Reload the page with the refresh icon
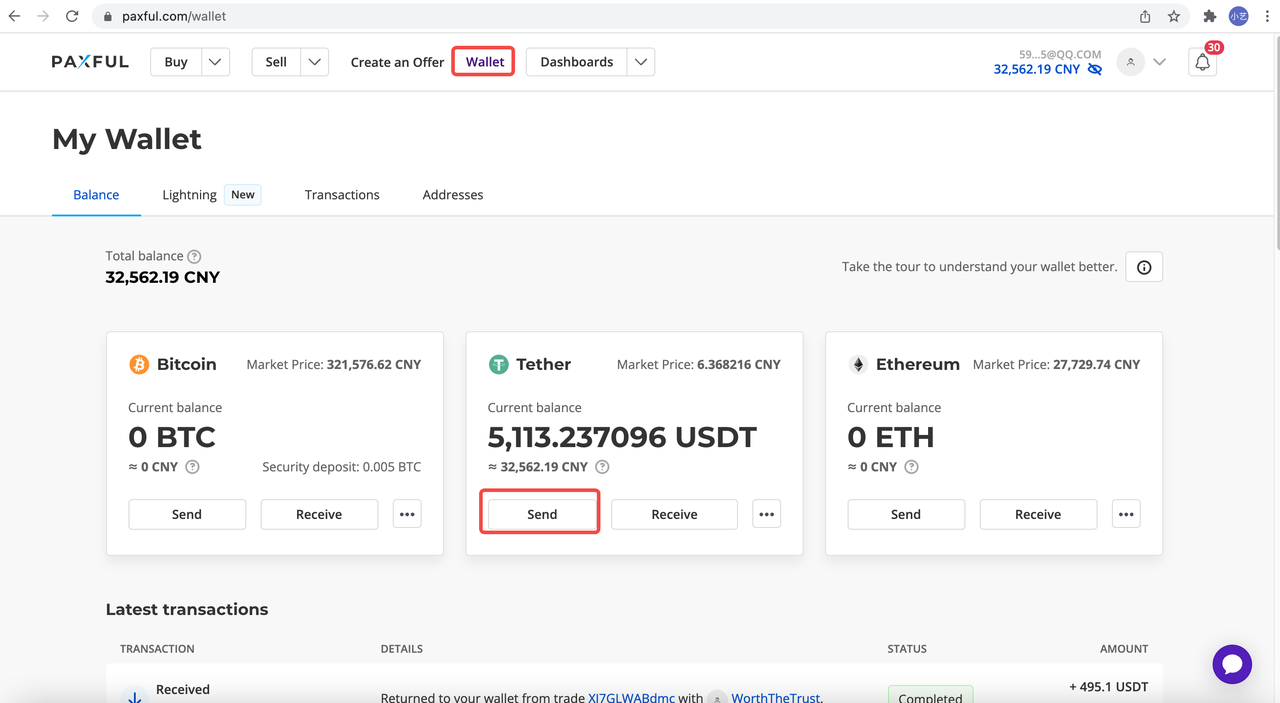Screen dimensions: 1280x703 [72, 16]
